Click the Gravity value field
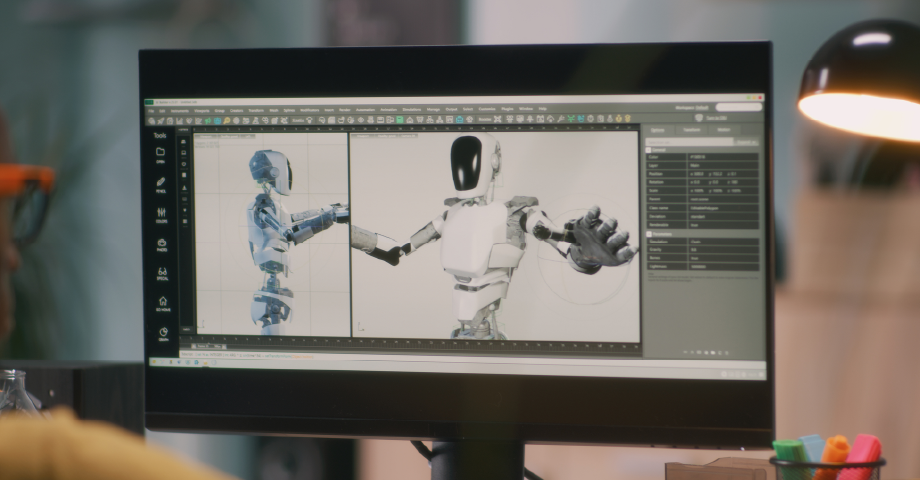Screen dimensions: 920x480 pos(723,249)
